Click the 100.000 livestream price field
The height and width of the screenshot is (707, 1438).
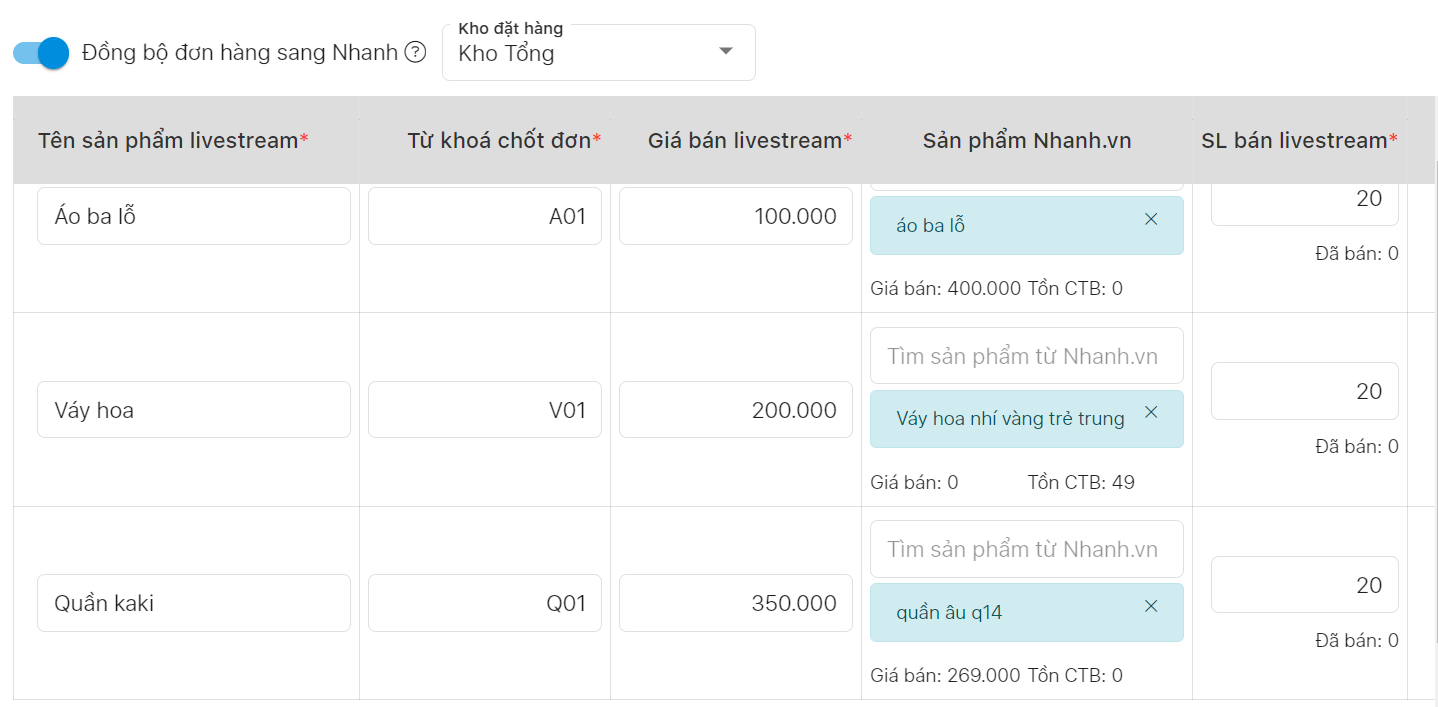[735, 216]
